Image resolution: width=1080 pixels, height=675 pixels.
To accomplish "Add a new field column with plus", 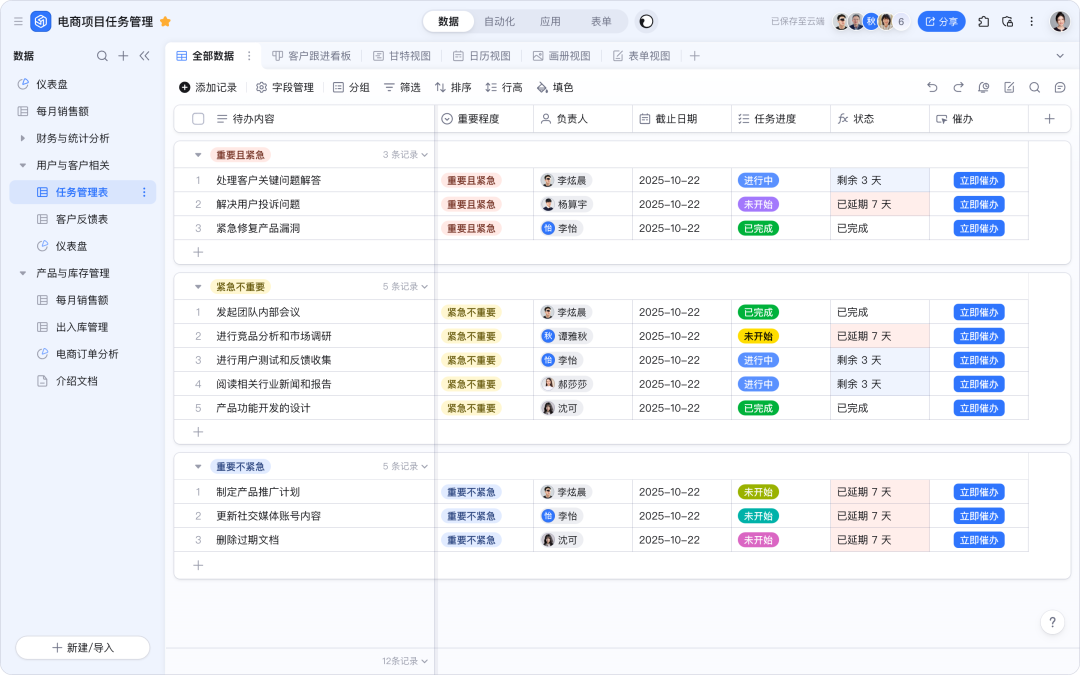I will point(1049,119).
